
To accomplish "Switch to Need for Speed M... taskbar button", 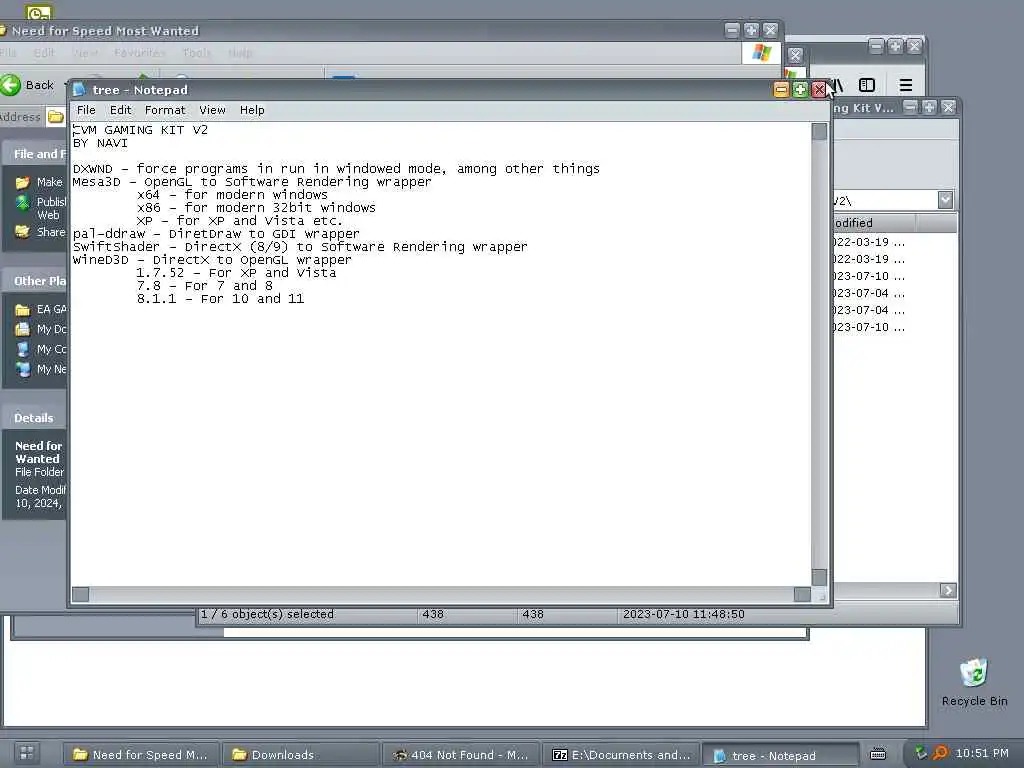I will pyautogui.click(x=140, y=755).
